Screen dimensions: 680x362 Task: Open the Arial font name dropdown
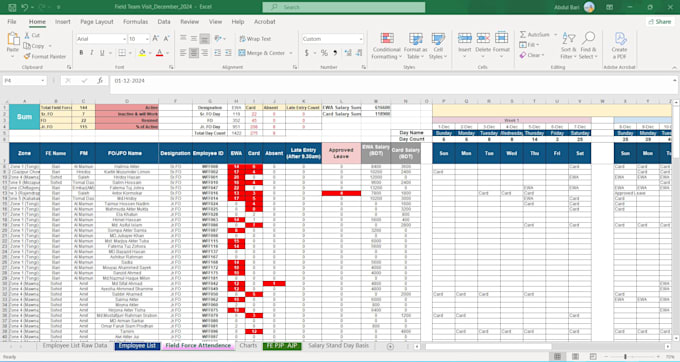click(x=124, y=39)
